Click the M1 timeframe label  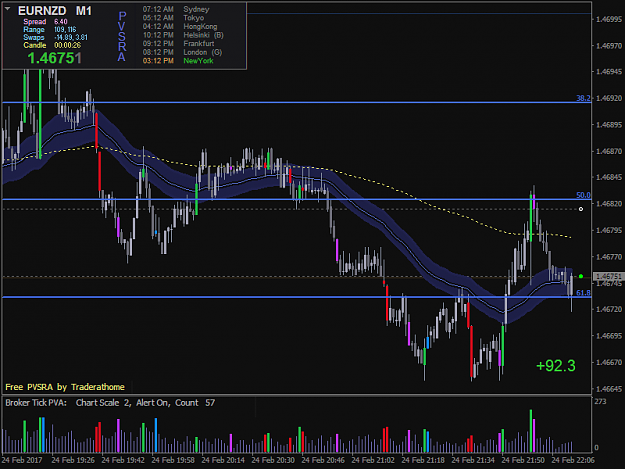click(x=84, y=11)
